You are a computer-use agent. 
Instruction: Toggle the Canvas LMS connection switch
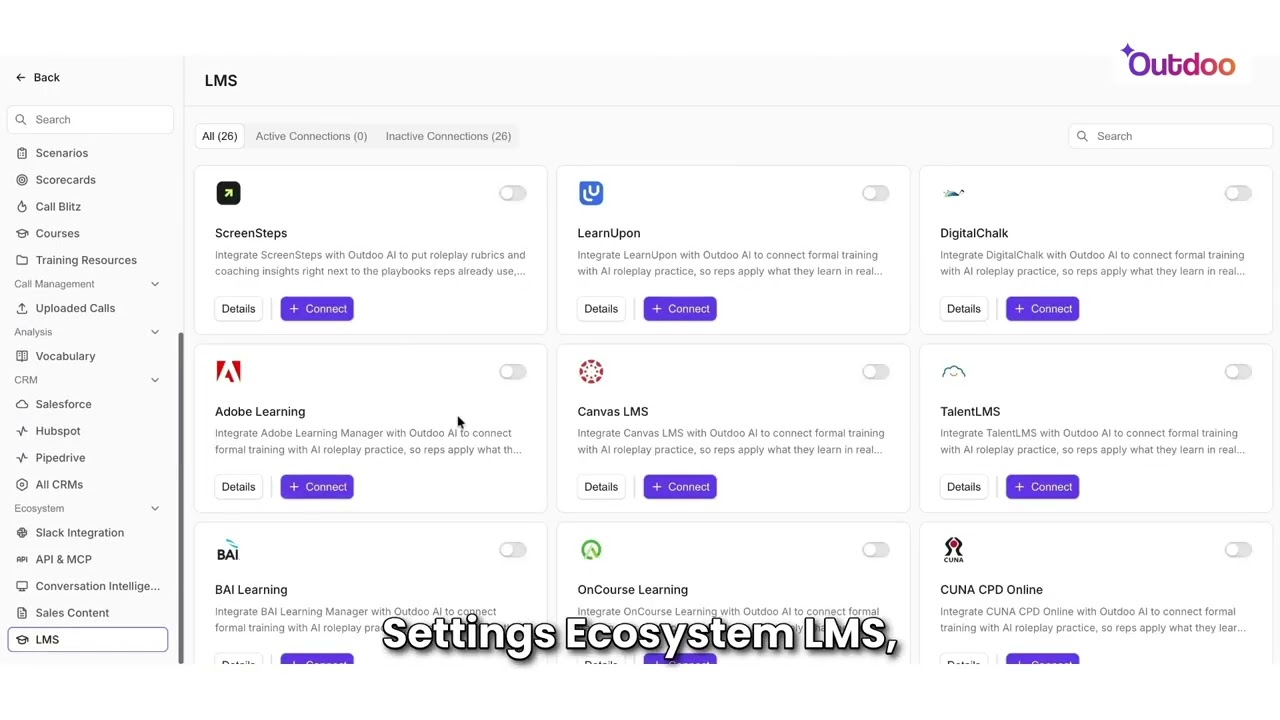pos(875,372)
